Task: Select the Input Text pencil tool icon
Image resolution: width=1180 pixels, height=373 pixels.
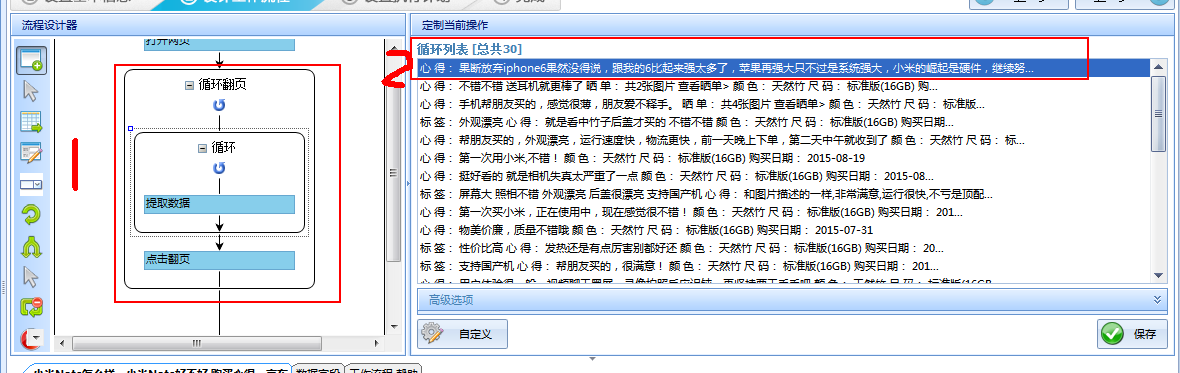Action: tap(31, 153)
